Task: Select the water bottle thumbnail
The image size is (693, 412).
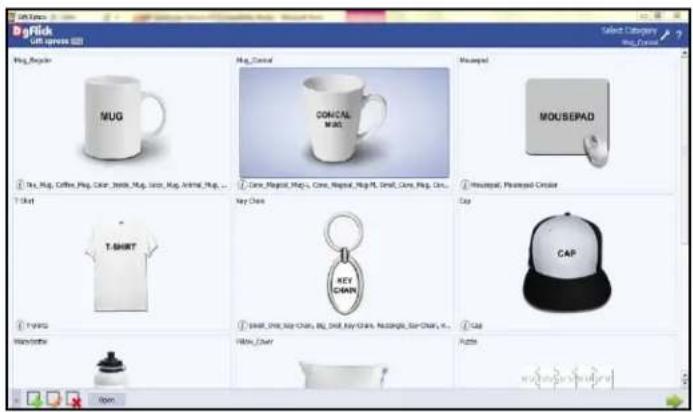Action: click(111, 370)
